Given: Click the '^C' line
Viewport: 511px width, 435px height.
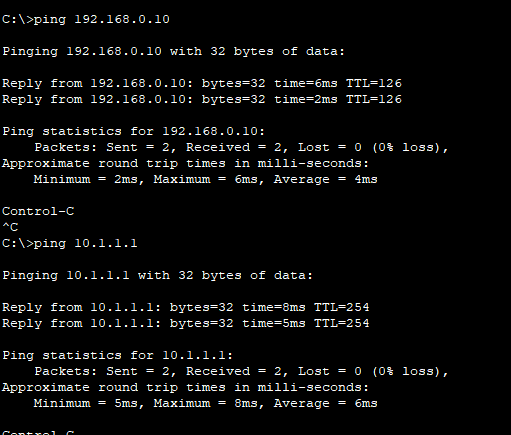Looking at the screenshot, I should point(10,227).
